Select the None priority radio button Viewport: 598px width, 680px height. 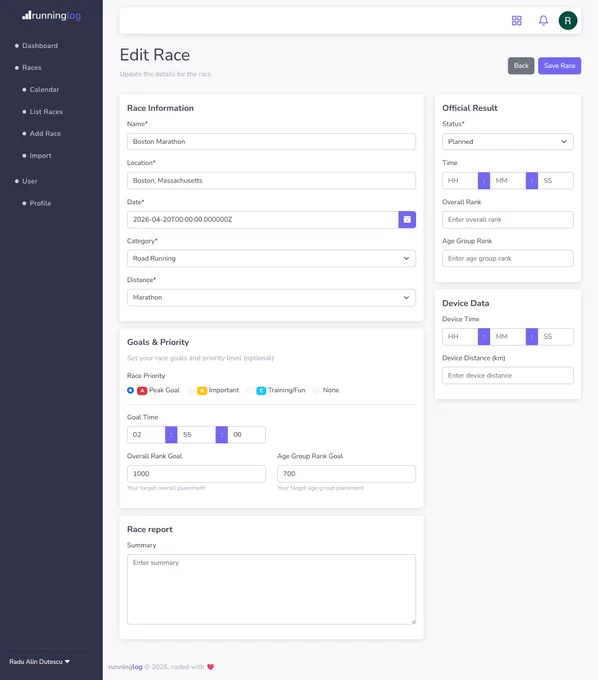click(316, 390)
